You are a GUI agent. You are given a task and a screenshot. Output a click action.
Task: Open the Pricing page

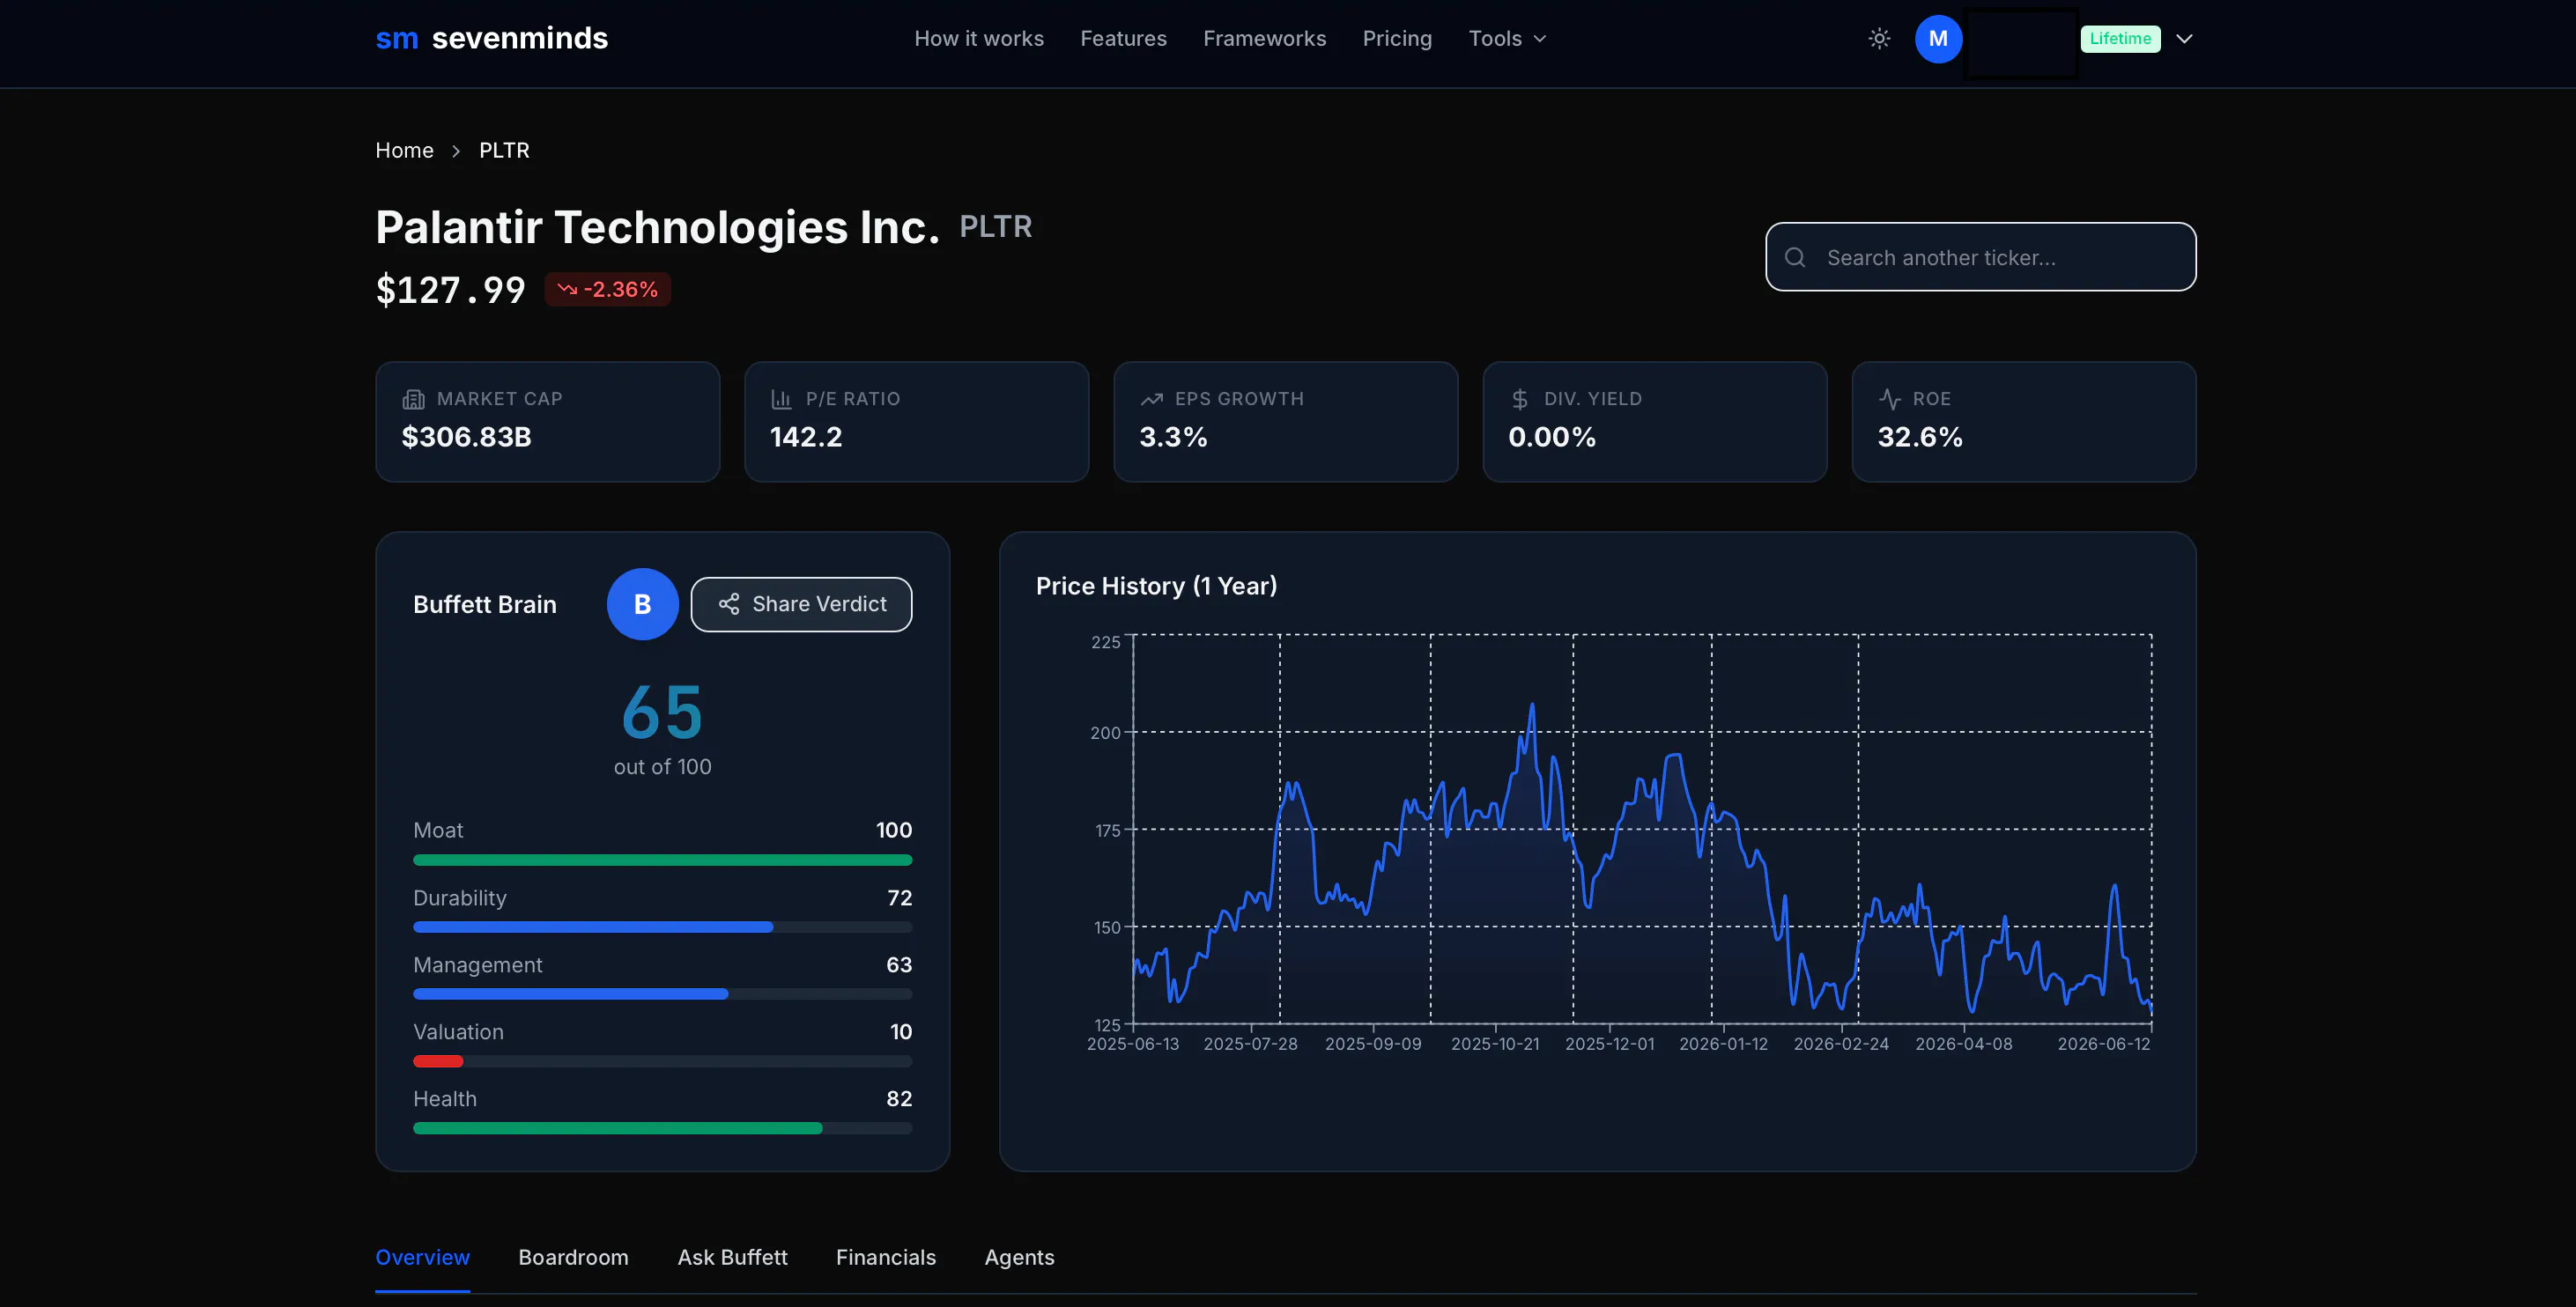coord(1397,39)
